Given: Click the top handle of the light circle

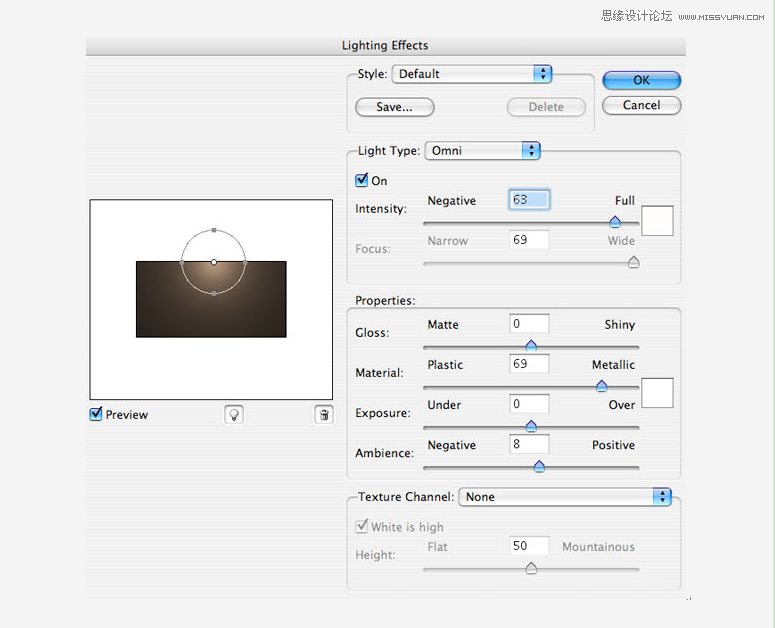Looking at the screenshot, I should 214,230.
